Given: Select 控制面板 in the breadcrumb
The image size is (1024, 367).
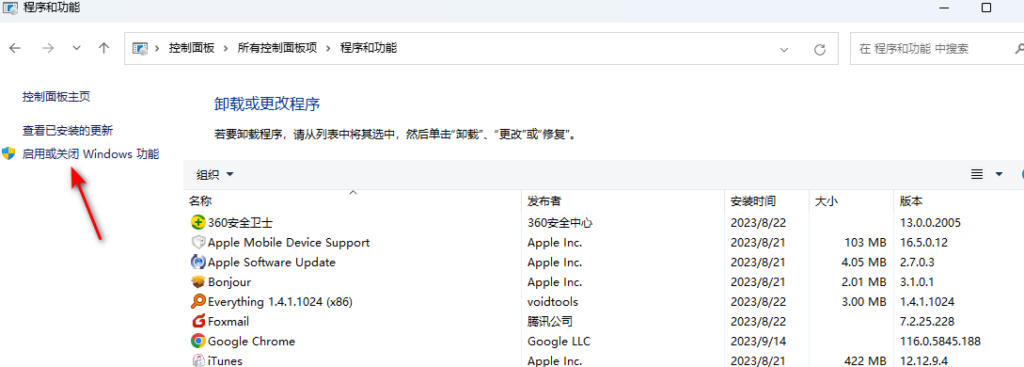Looking at the screenshot, I should point(191,48).
